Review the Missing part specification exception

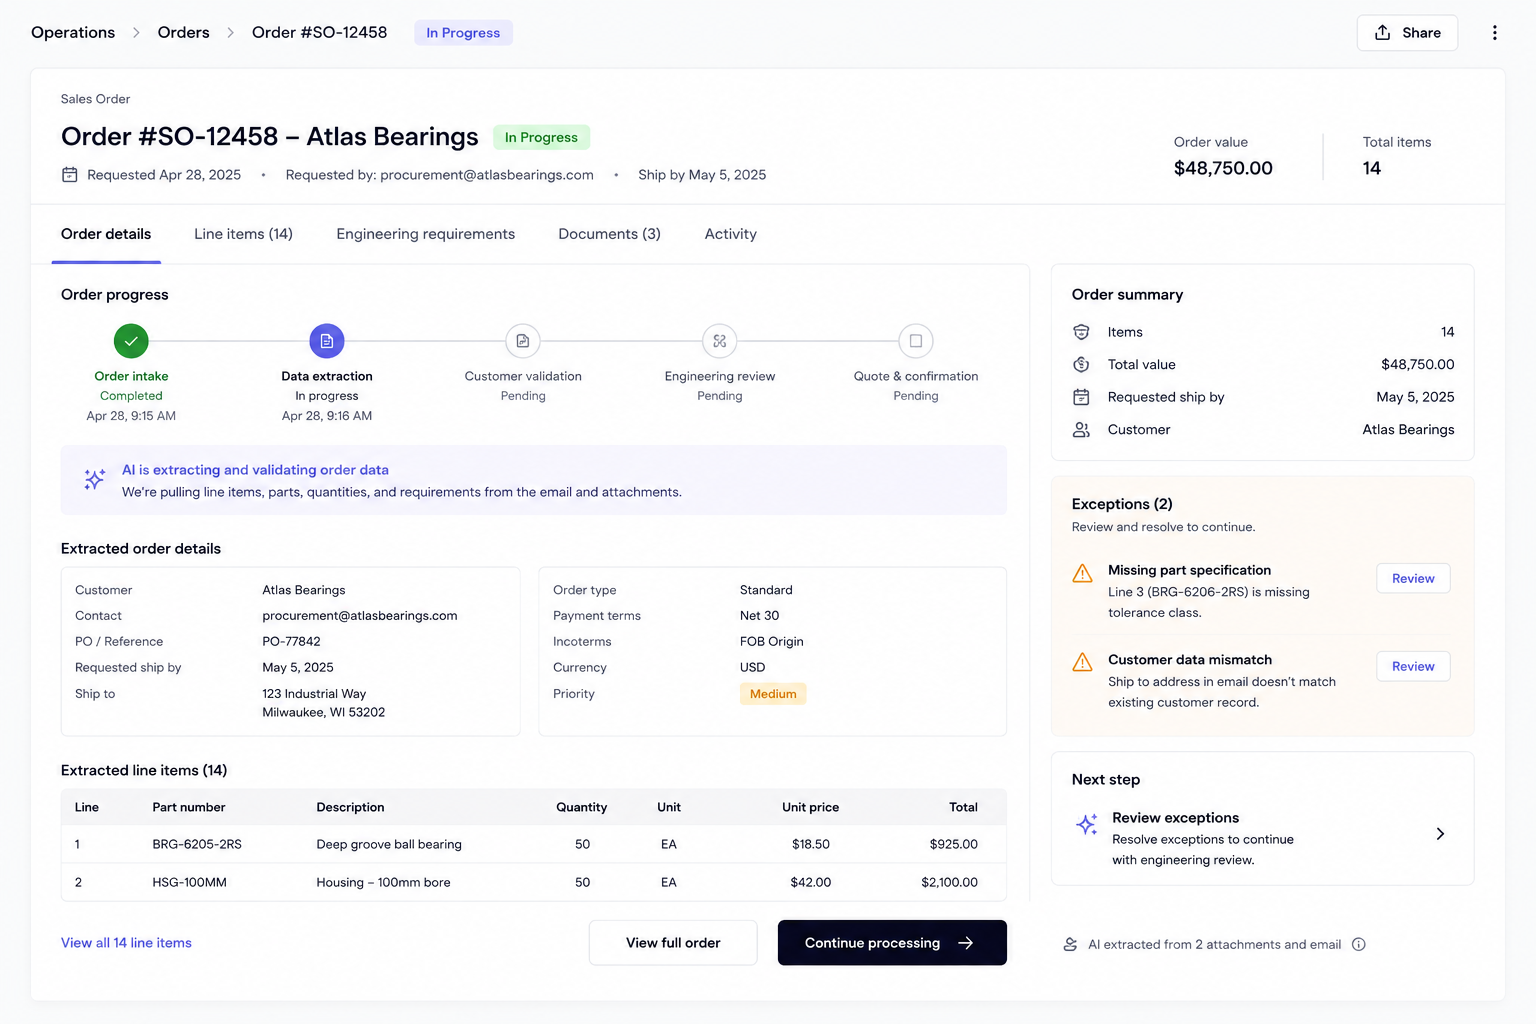point(1413,578)
